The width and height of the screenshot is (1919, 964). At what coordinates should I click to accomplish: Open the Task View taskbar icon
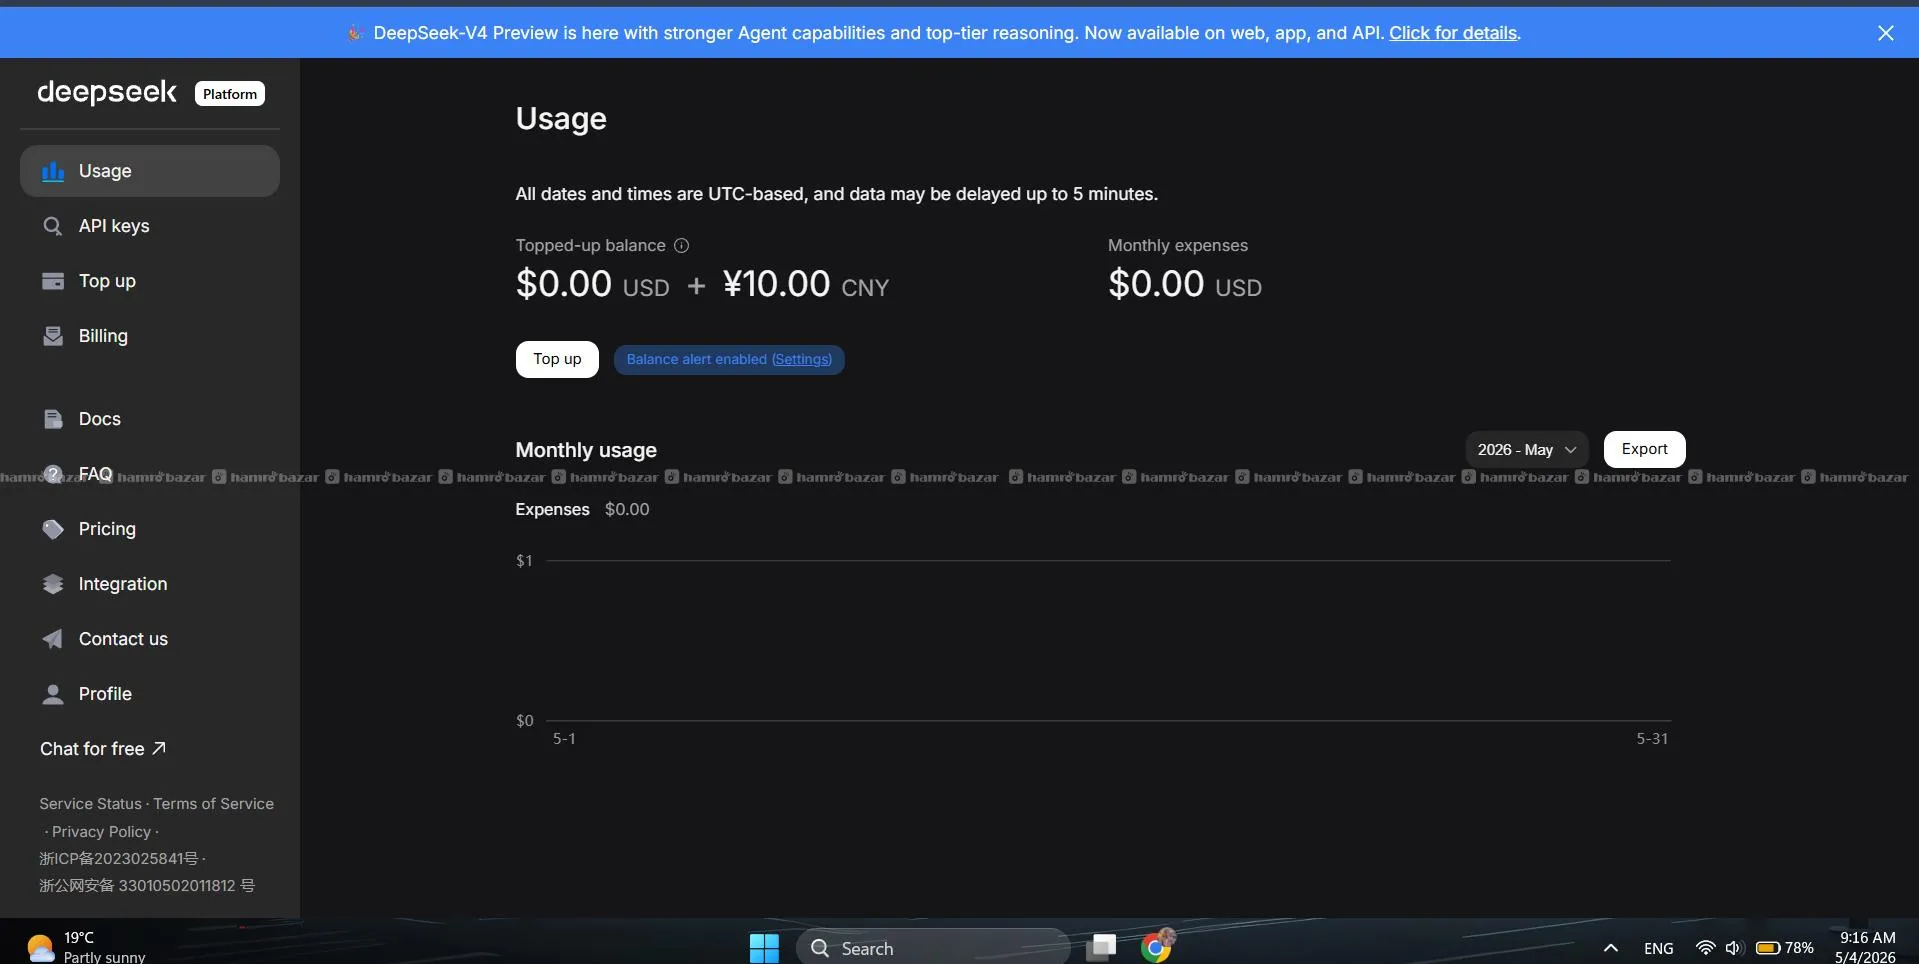click(x=1101, y=947)
